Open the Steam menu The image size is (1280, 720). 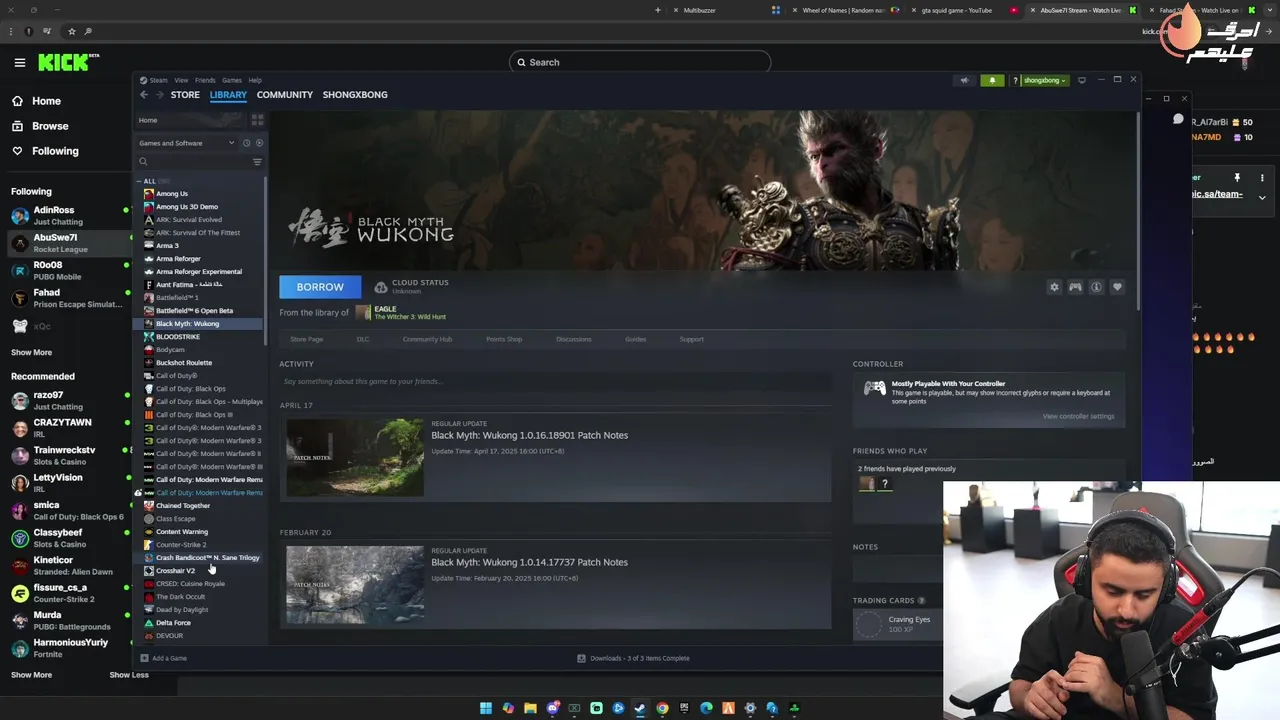click(x=158, y=80)
